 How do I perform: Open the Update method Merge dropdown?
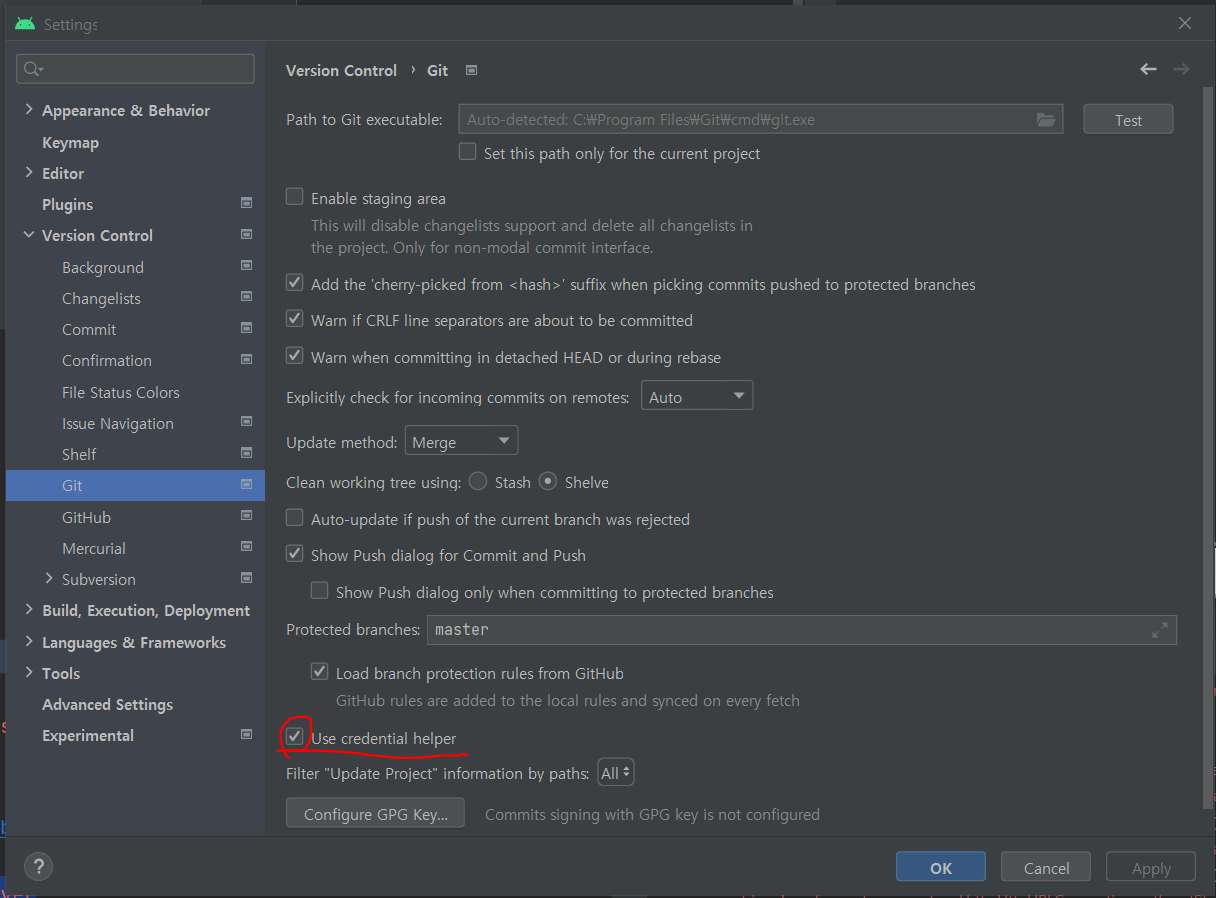tap(461, 441)
